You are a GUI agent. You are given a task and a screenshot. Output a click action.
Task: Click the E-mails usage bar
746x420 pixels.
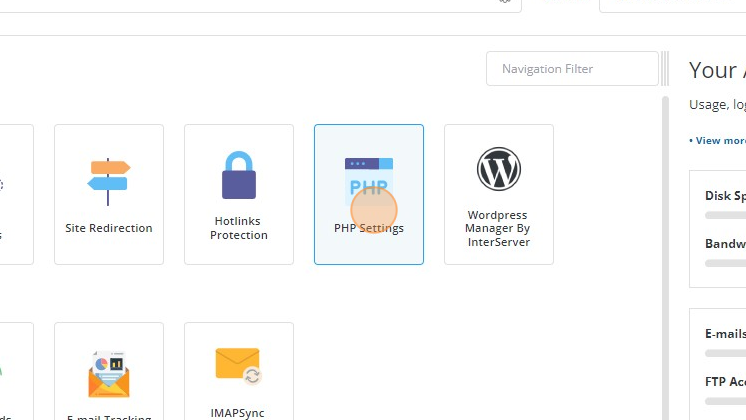tap(725, 353)
